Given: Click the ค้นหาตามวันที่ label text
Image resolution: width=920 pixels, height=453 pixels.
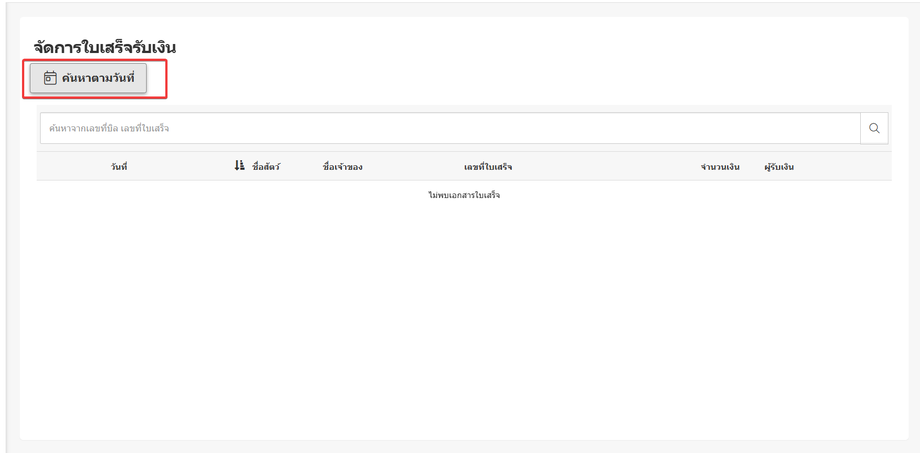Looking at the screenshot, I should pyautogui.click(x=99, y=78).
